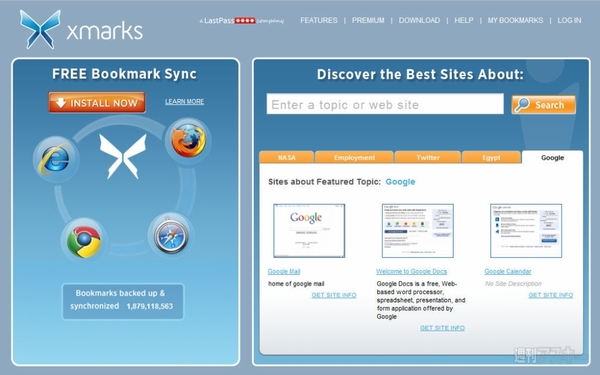
Task: Click the 'Bookmarks backed up & synchronized' counter box
Action: coord(123,301)
